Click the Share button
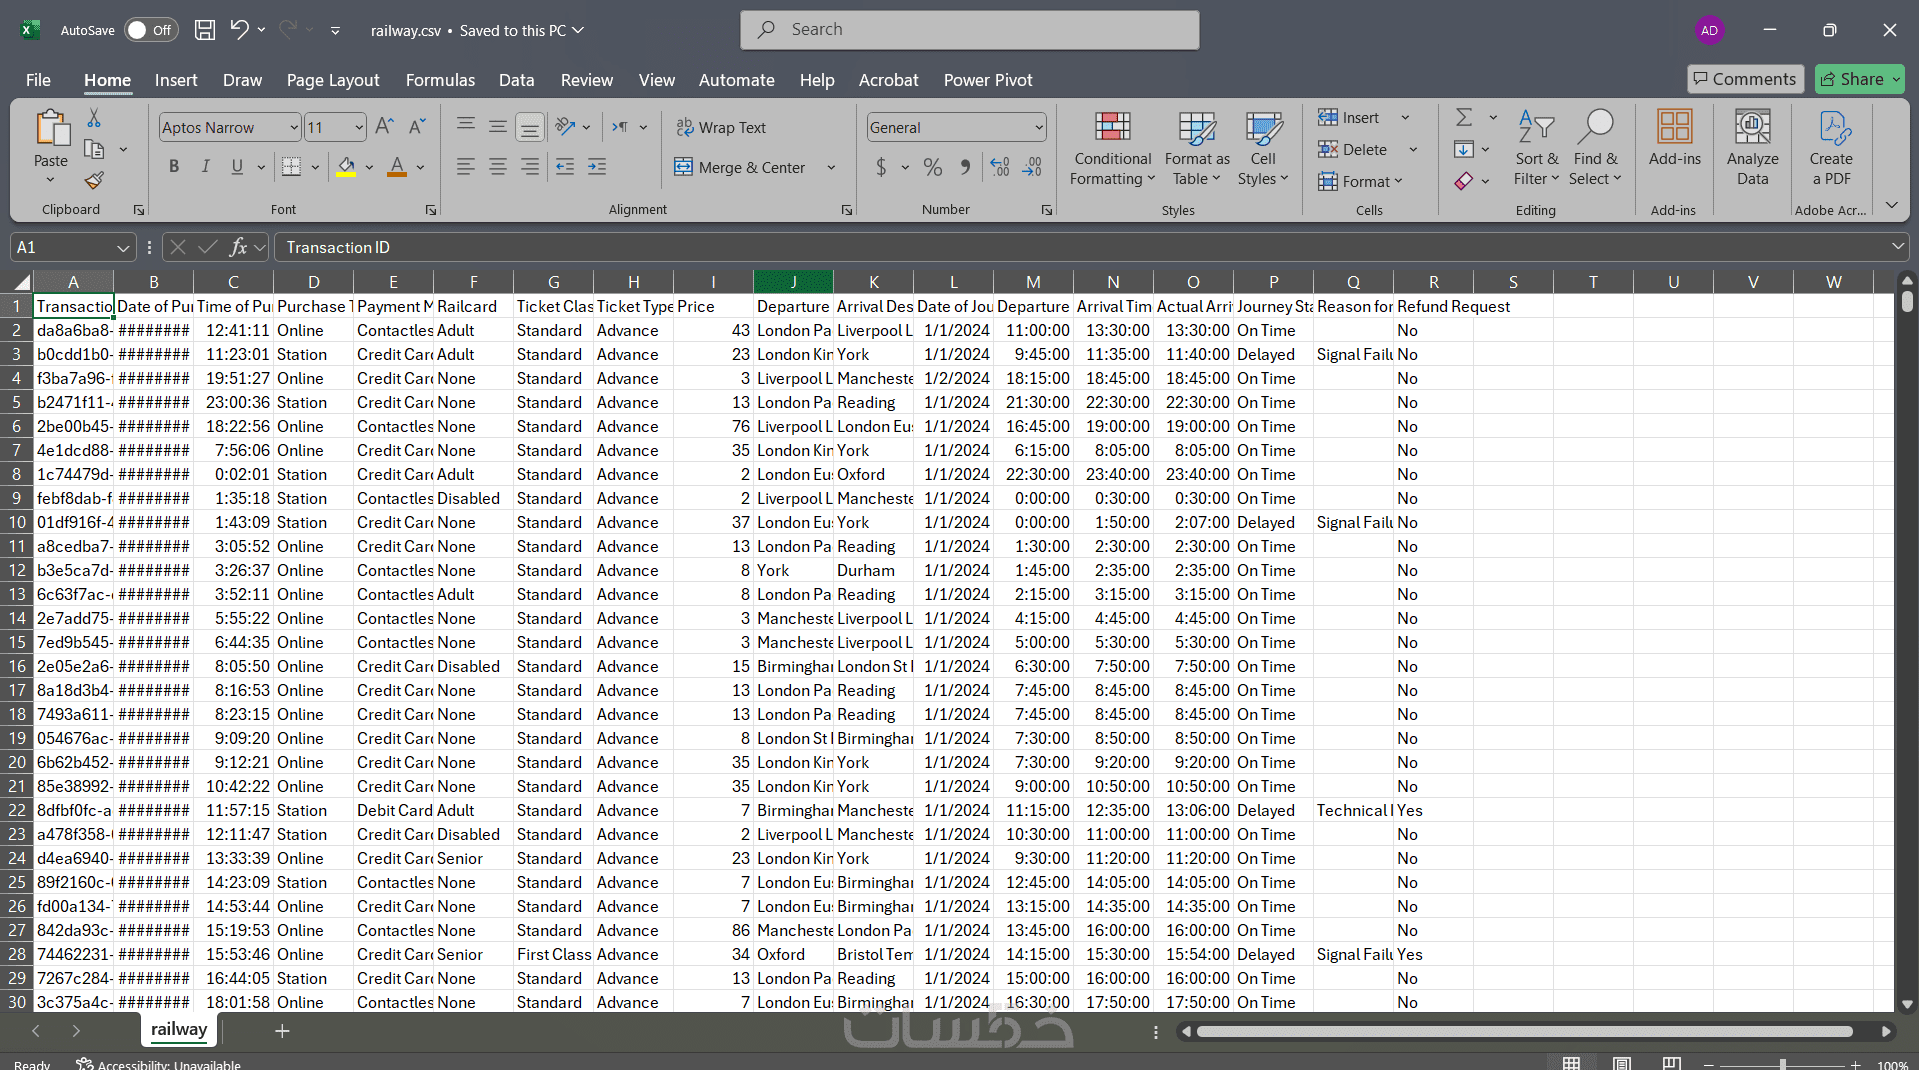 (x=1860, y=79)
